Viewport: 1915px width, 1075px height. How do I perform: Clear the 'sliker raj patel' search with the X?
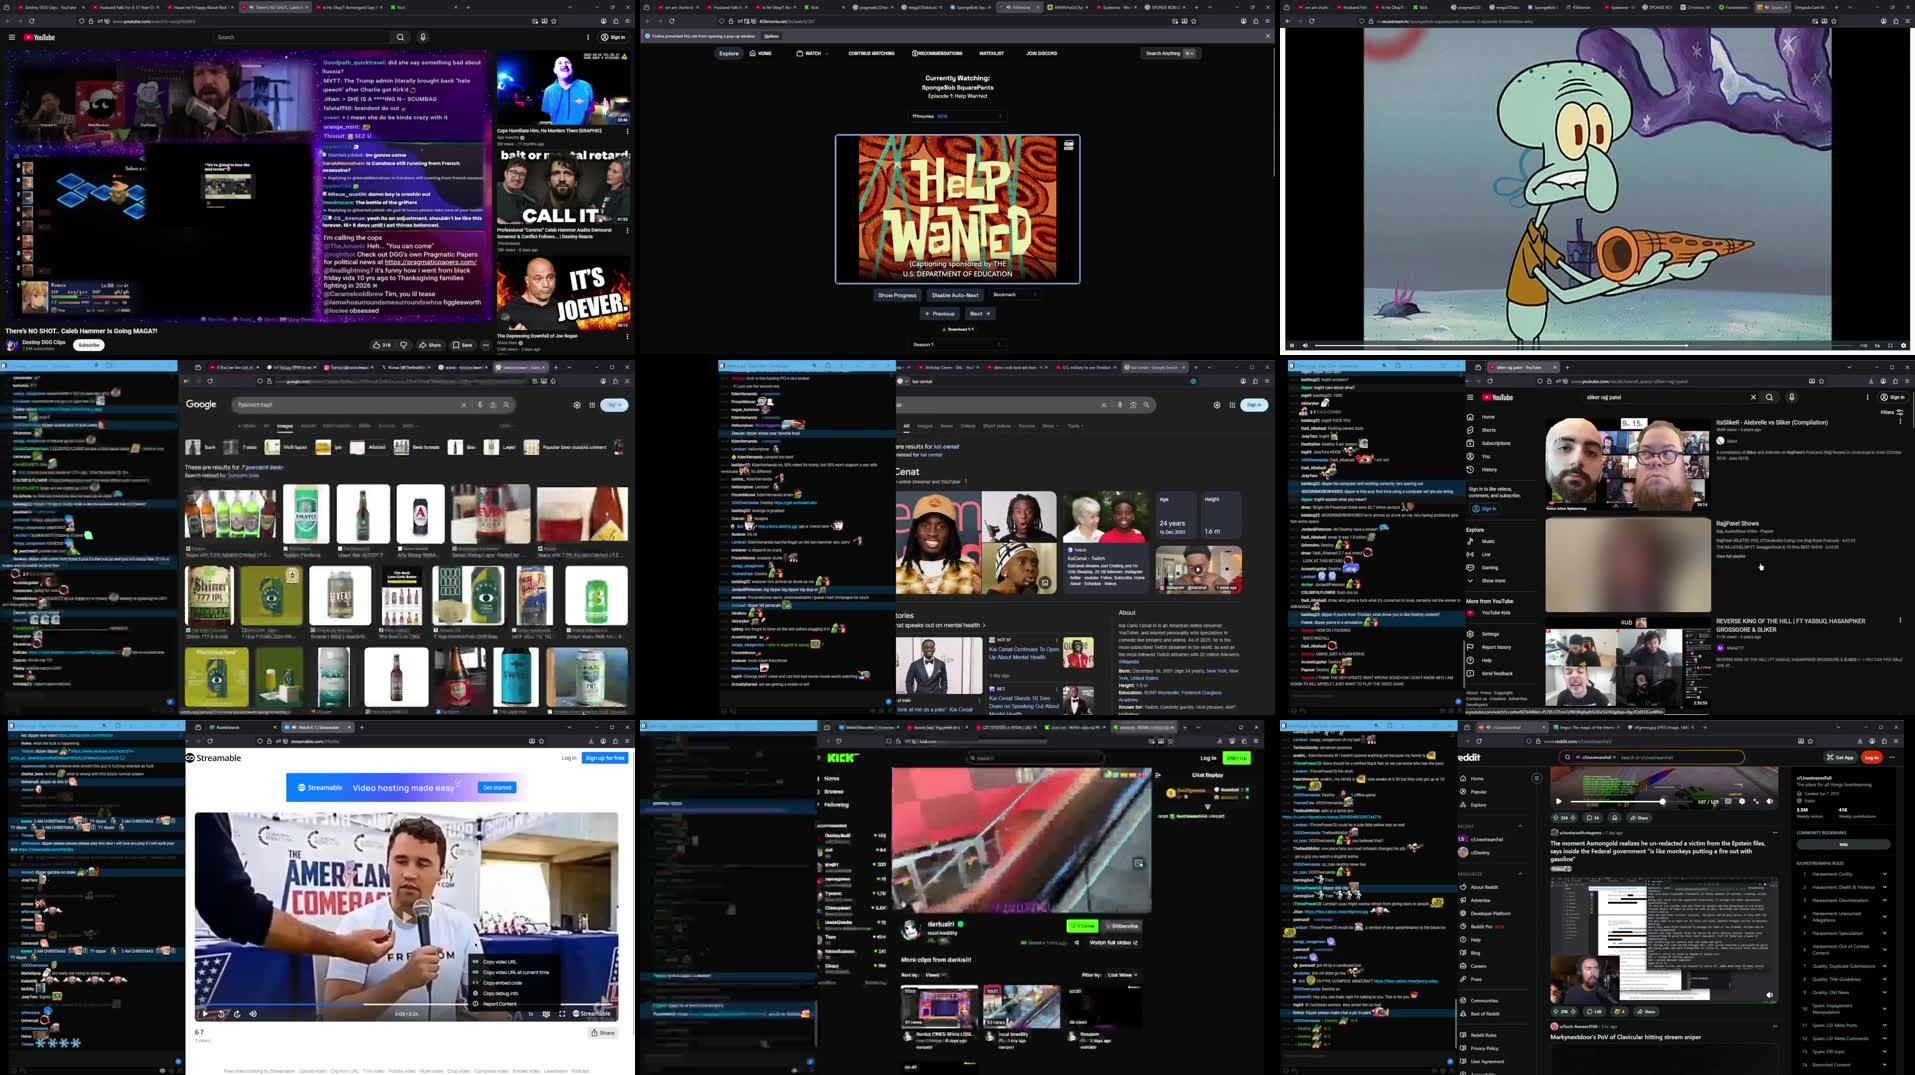1752,397
